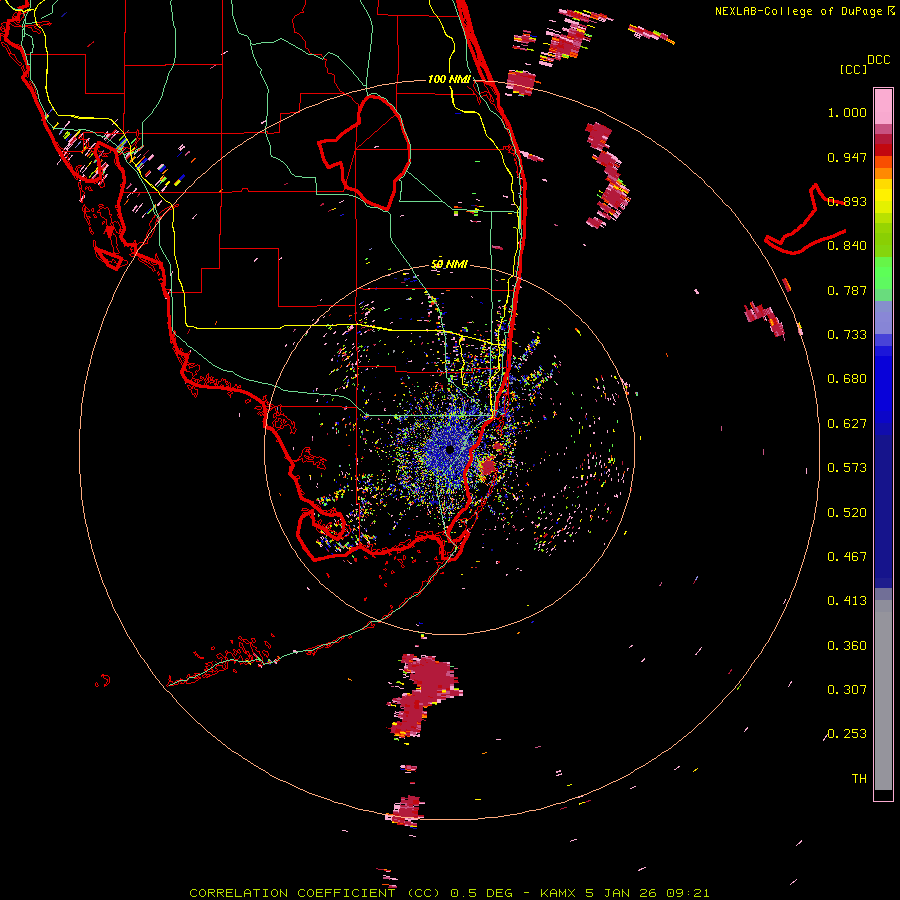The width and height of the screenshot is (900, 900).
Task: Select the 0.733 color scale value
Action: (847, 335)
